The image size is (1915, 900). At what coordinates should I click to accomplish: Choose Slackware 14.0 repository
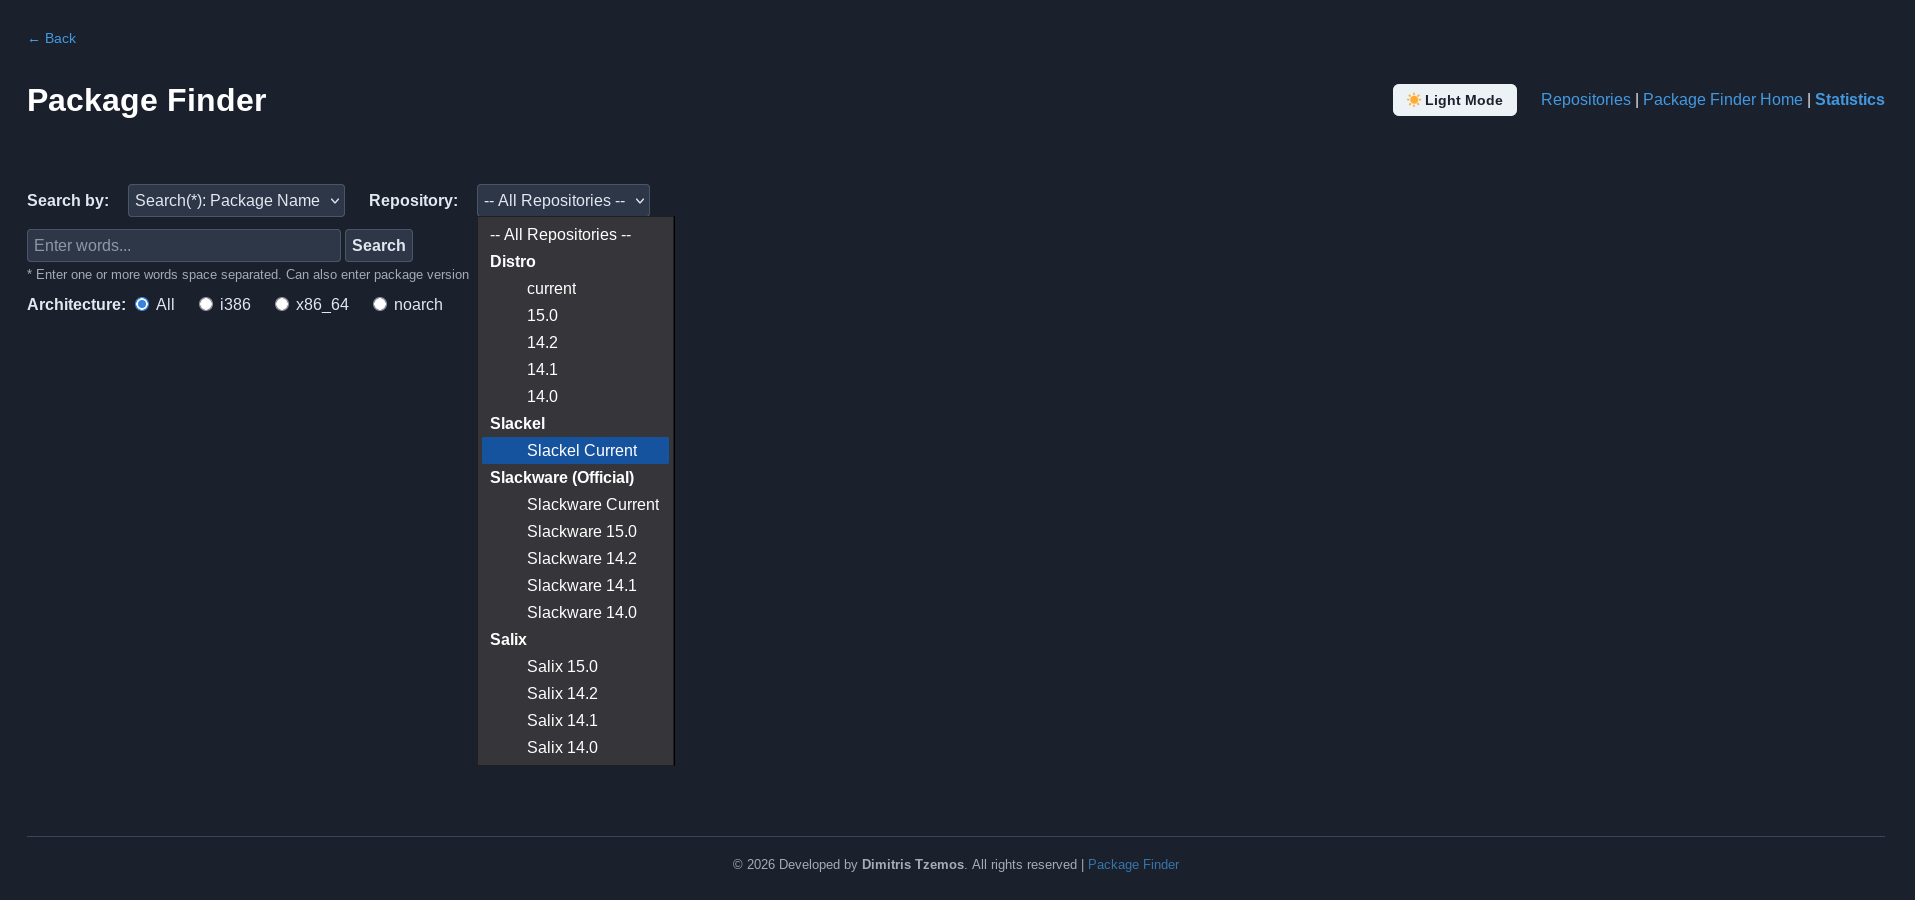pyautogui.click(x=575, y=613)
